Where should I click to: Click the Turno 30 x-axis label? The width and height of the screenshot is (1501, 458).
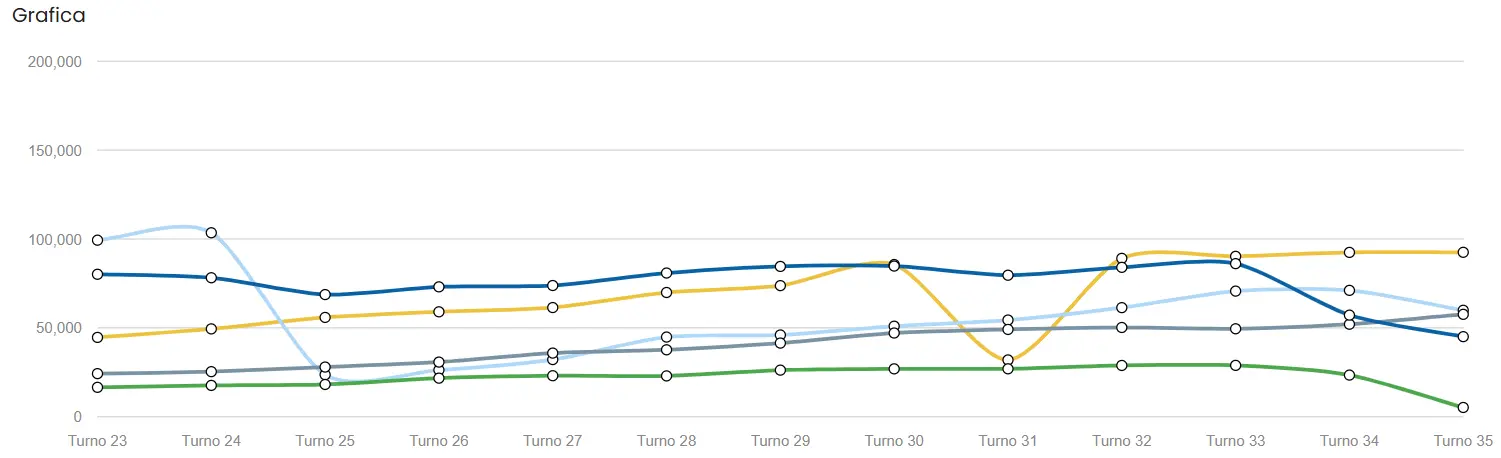894,440
